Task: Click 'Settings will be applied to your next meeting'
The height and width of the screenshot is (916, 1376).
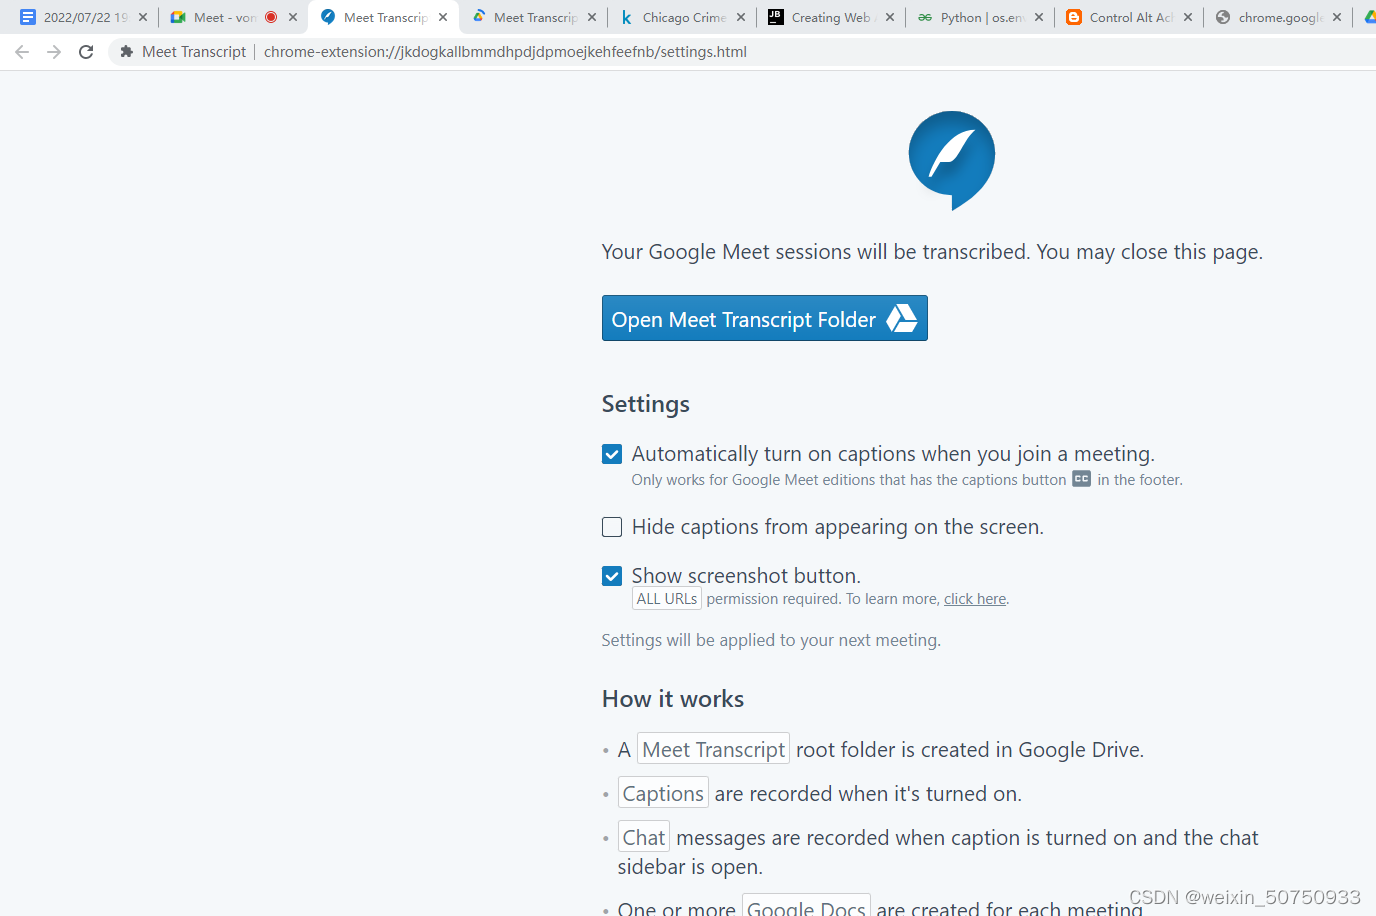Action: [771, 640]
